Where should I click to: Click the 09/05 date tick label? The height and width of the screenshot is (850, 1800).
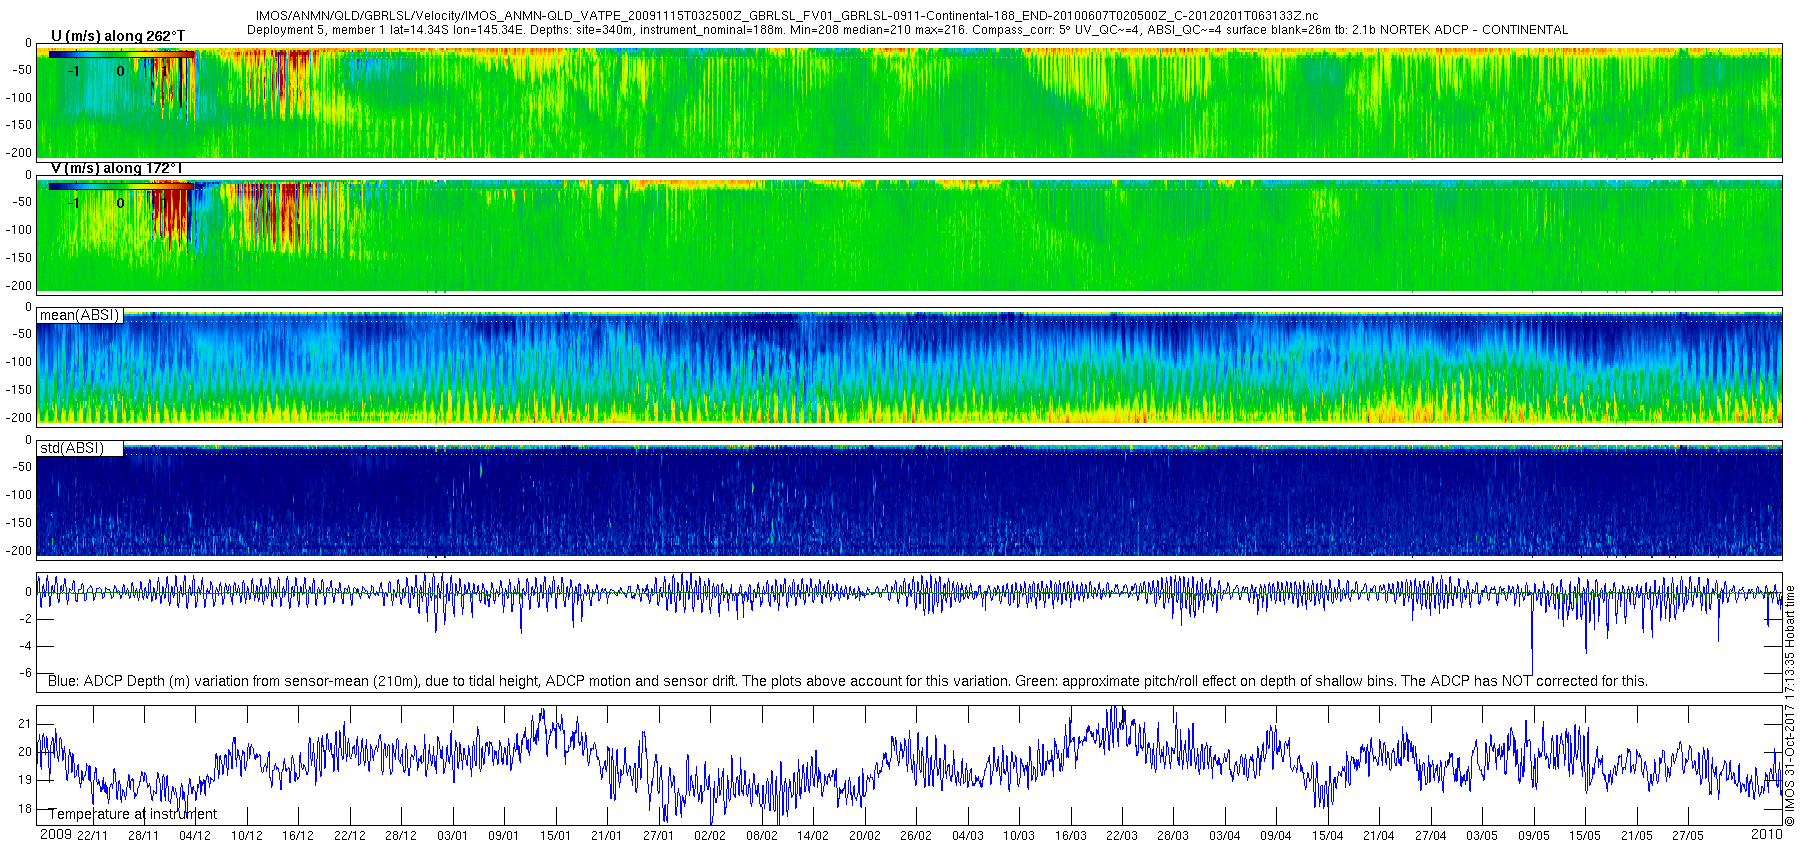point(1533,836)
